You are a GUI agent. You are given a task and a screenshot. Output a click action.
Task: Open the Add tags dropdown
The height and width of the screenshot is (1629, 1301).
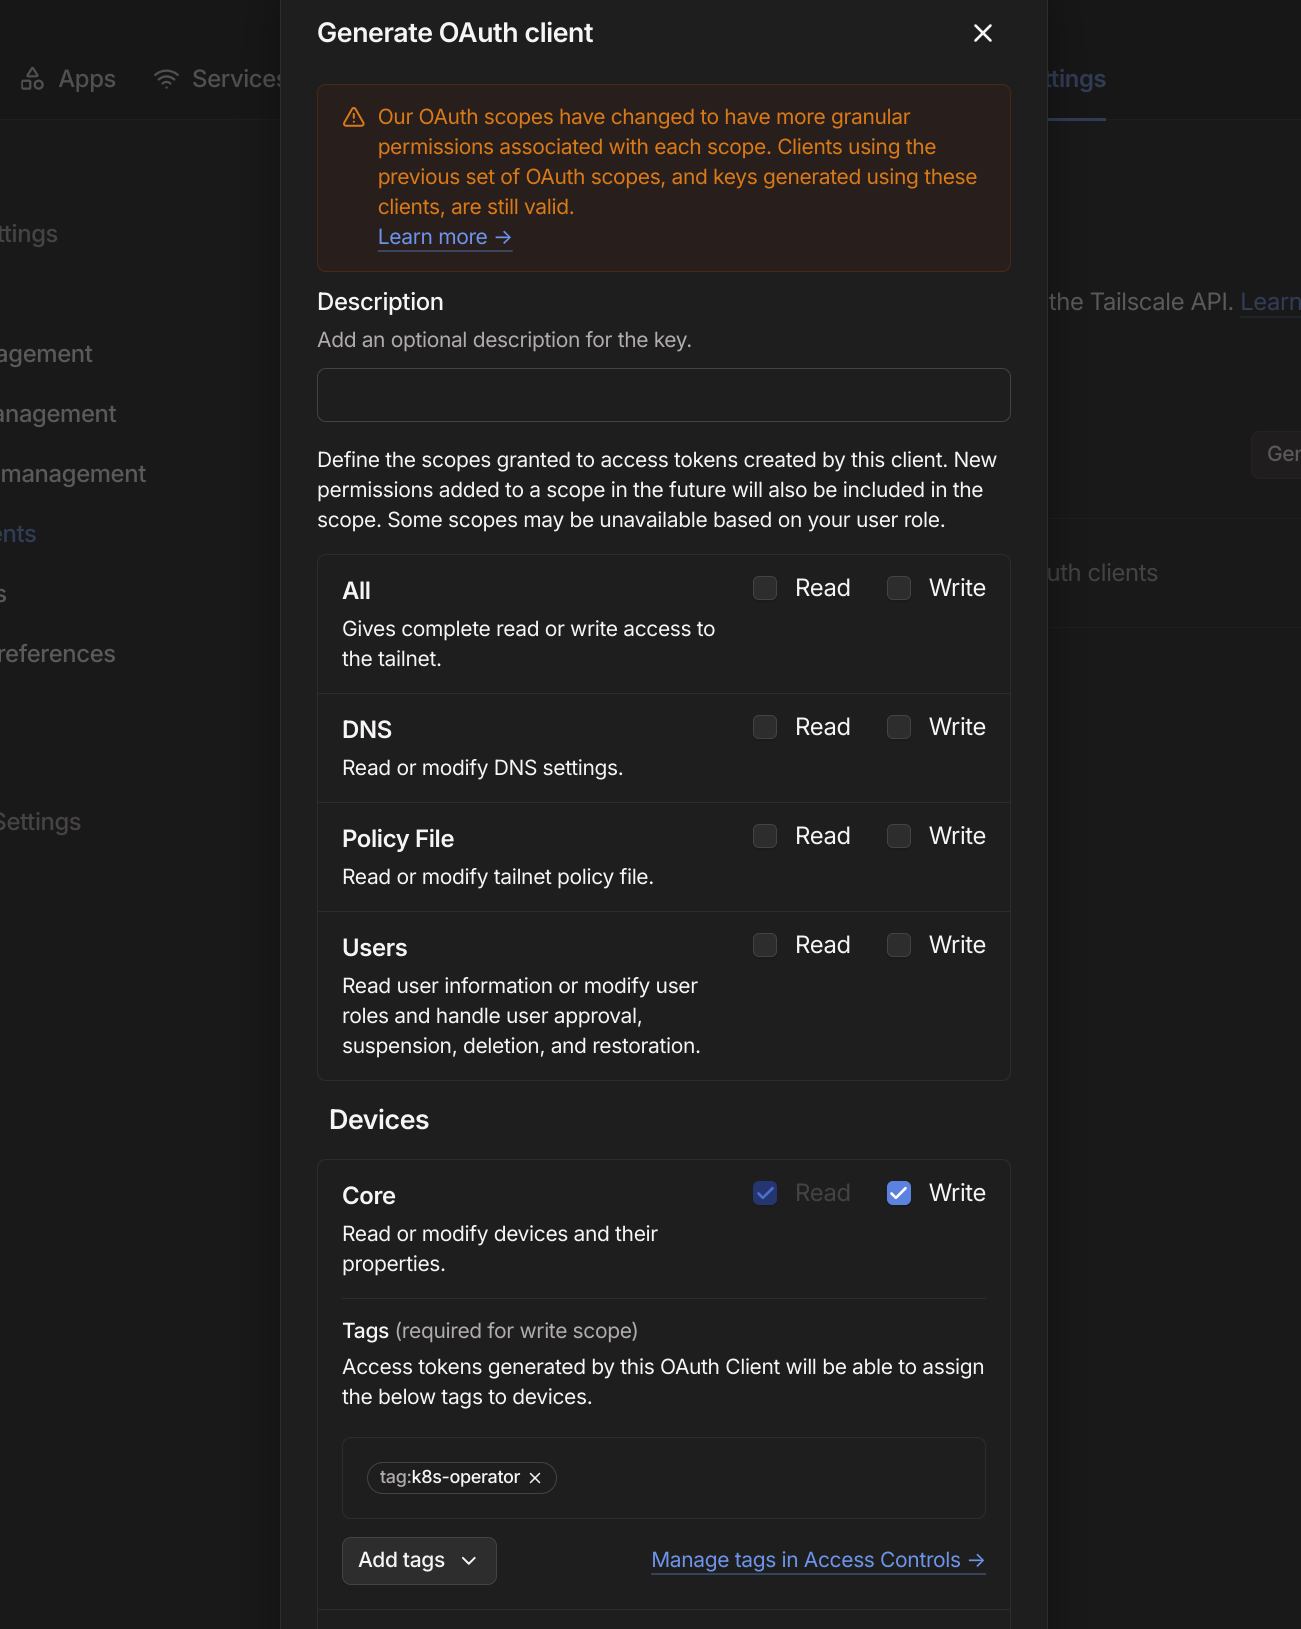(x=419, y=1560)
